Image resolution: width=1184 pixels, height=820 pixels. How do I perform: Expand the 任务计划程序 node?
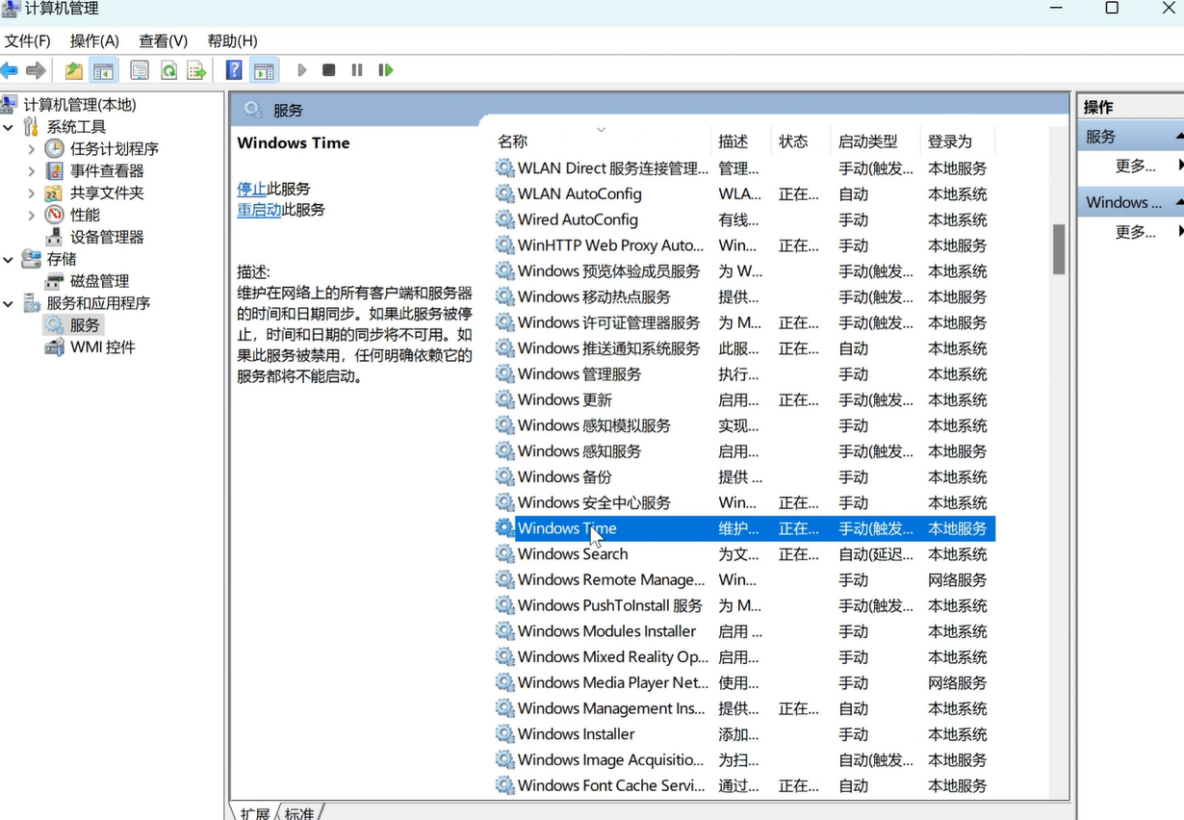click(x=31, y=149)
